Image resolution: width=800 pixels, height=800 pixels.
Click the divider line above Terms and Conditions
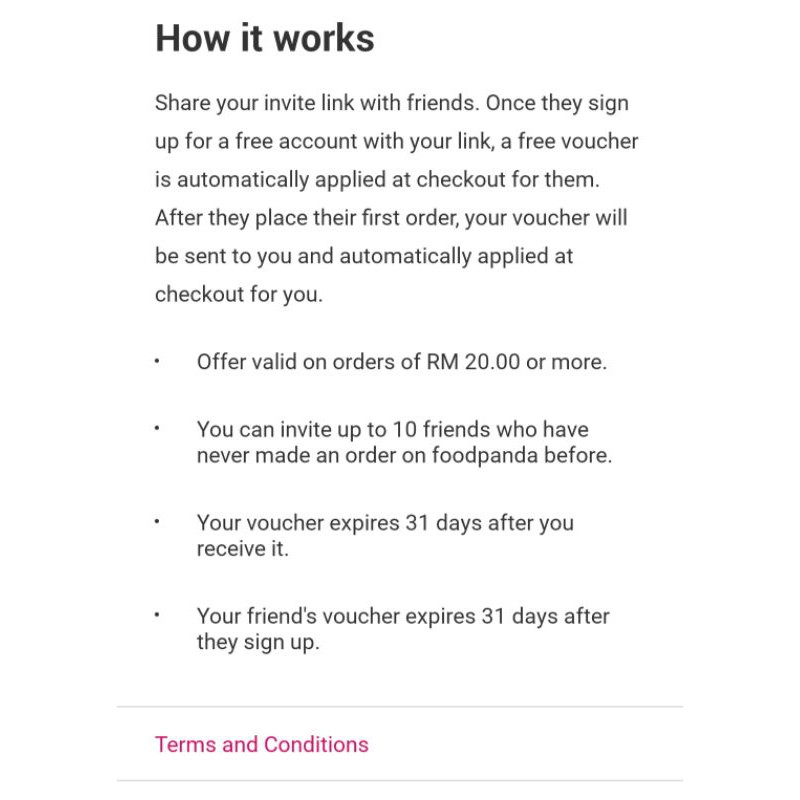click(400, 707)
